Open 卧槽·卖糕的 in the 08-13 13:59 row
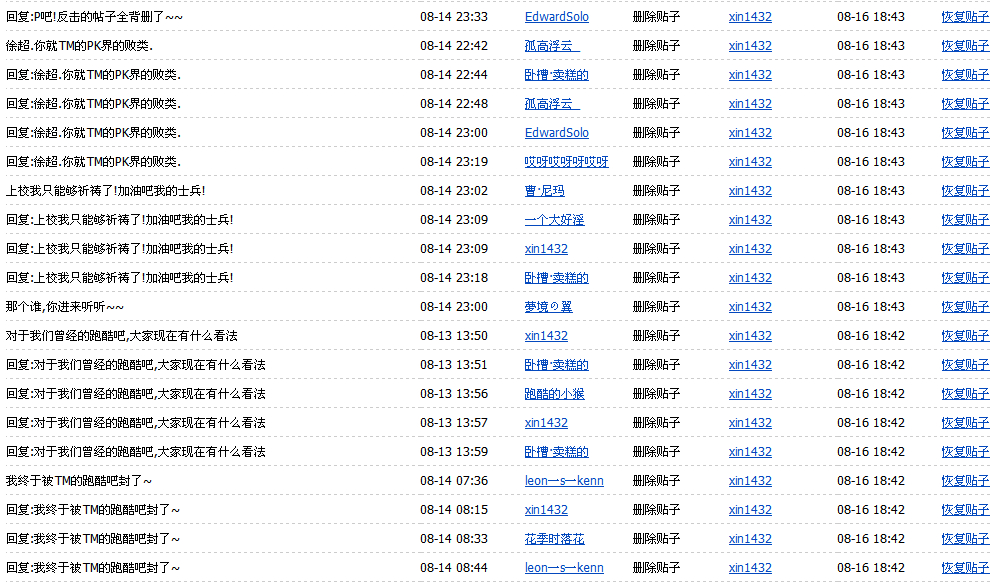Viewport: 990px width, 588px height. [556, 453]
